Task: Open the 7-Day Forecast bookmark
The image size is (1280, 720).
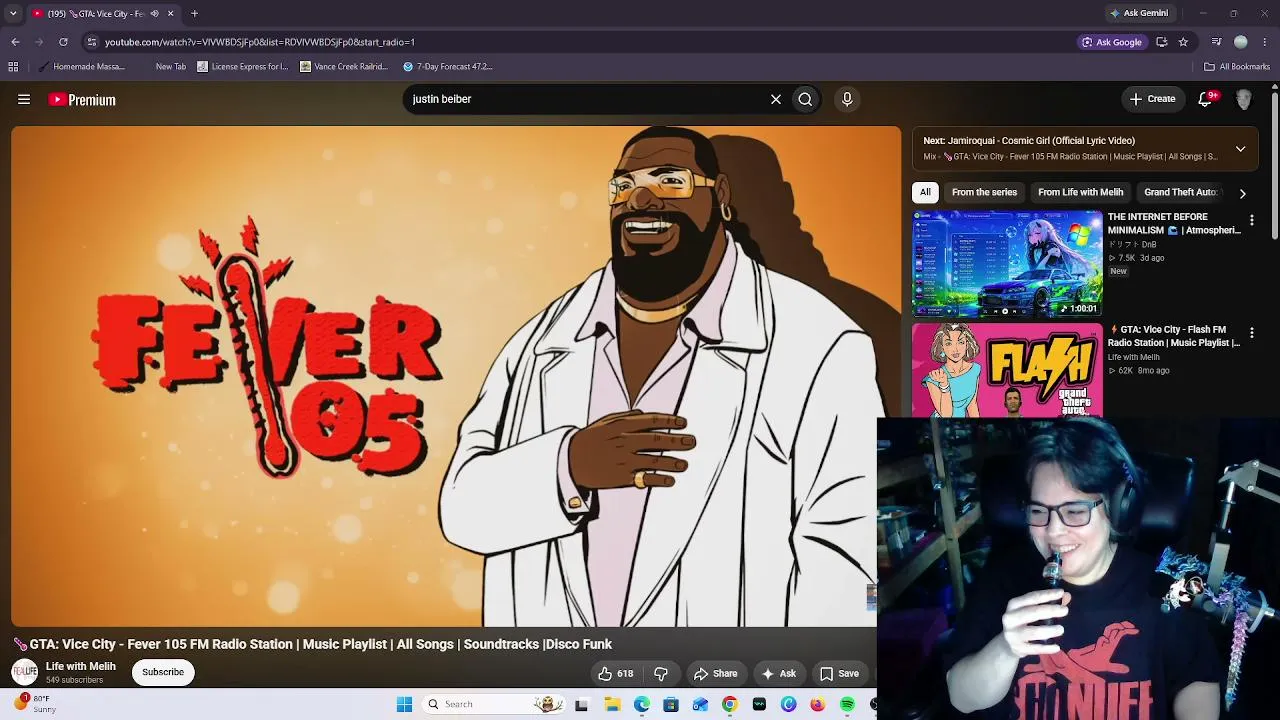Action: 448,67
